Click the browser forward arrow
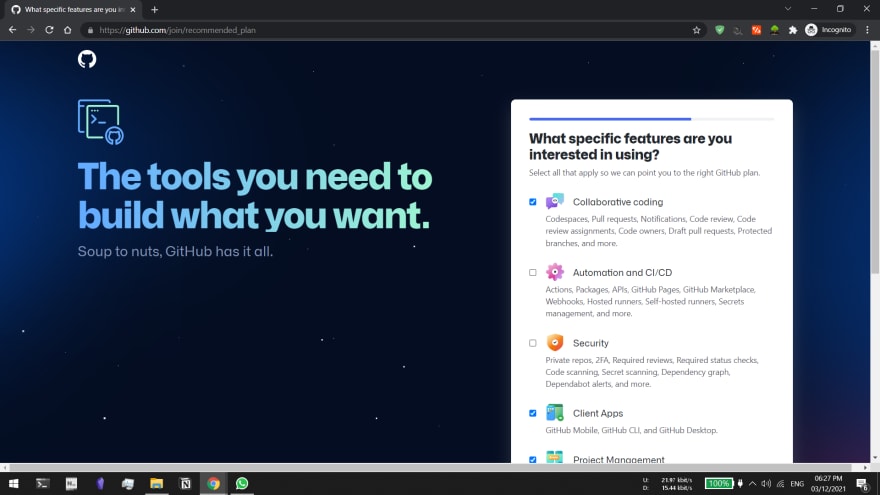 [31, 30]
